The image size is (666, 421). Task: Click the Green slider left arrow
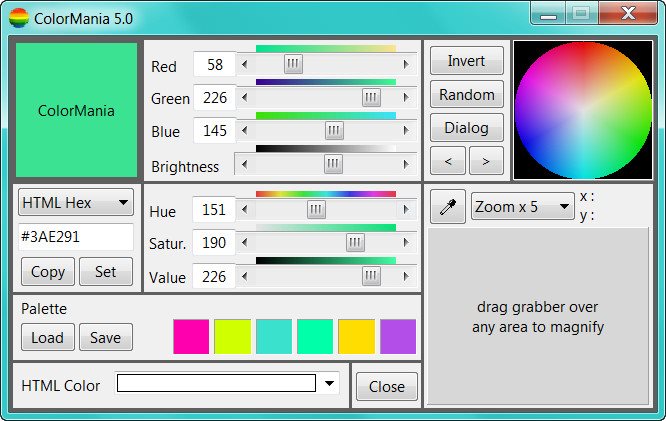[244, 97]
